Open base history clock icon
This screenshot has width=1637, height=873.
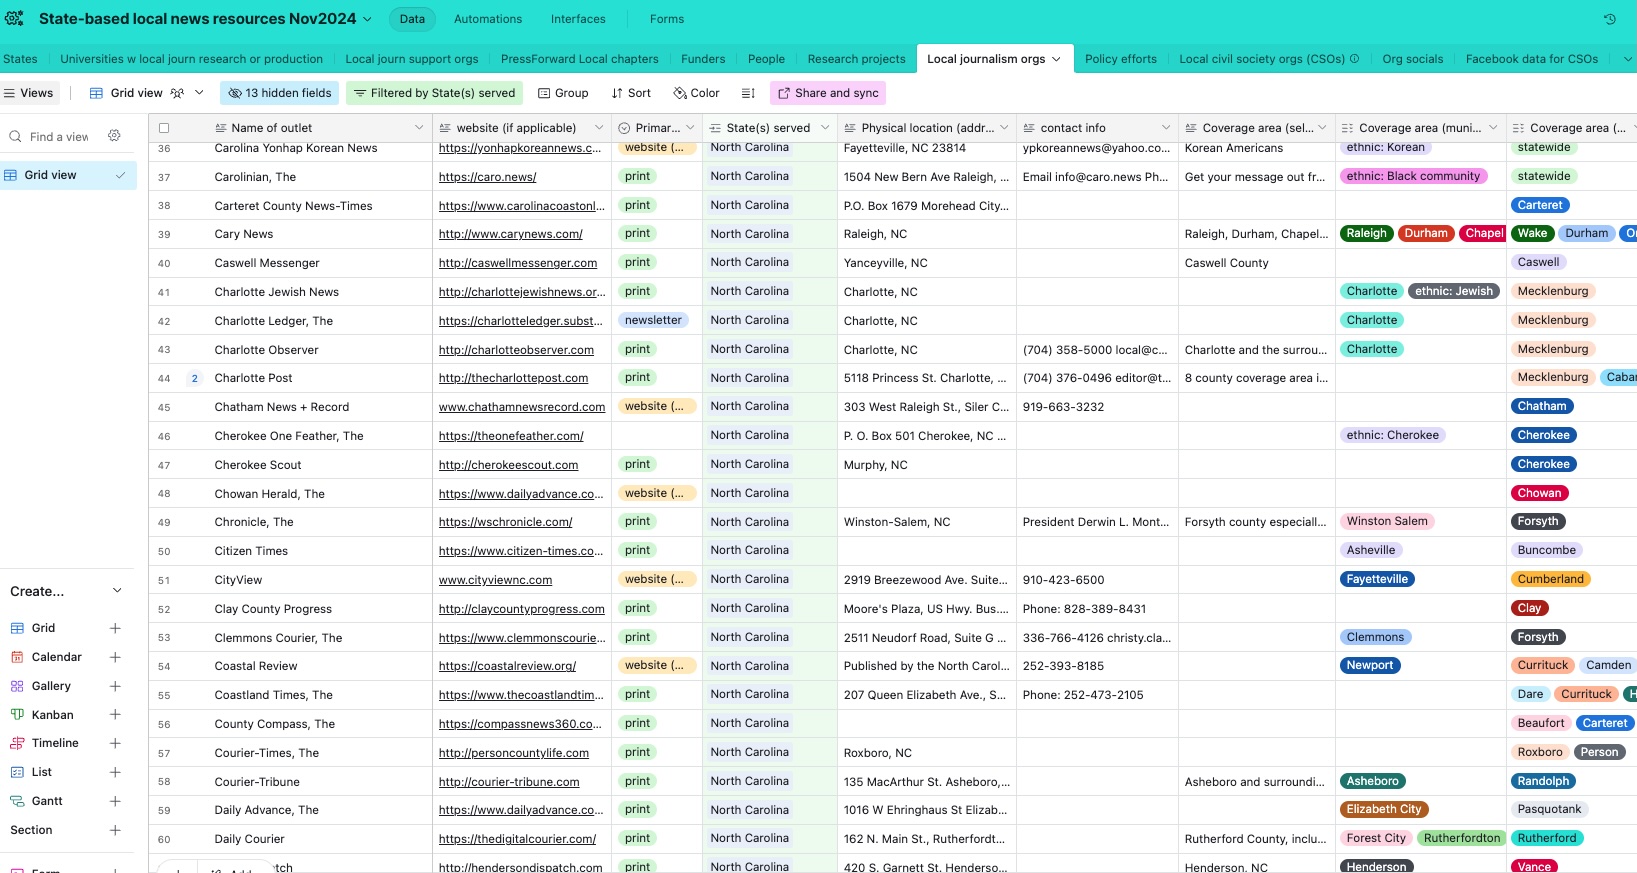[1609, 19]
